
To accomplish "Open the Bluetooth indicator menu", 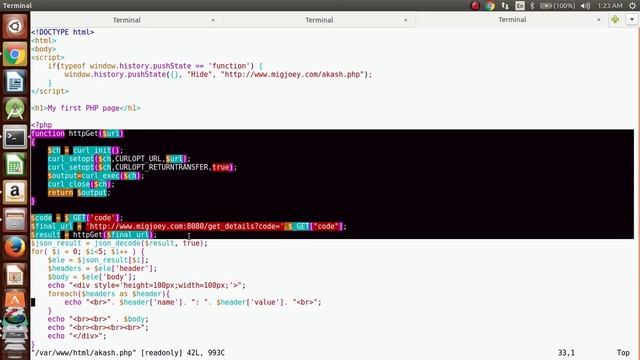I will pyautogui.click(x=532, y=6).
